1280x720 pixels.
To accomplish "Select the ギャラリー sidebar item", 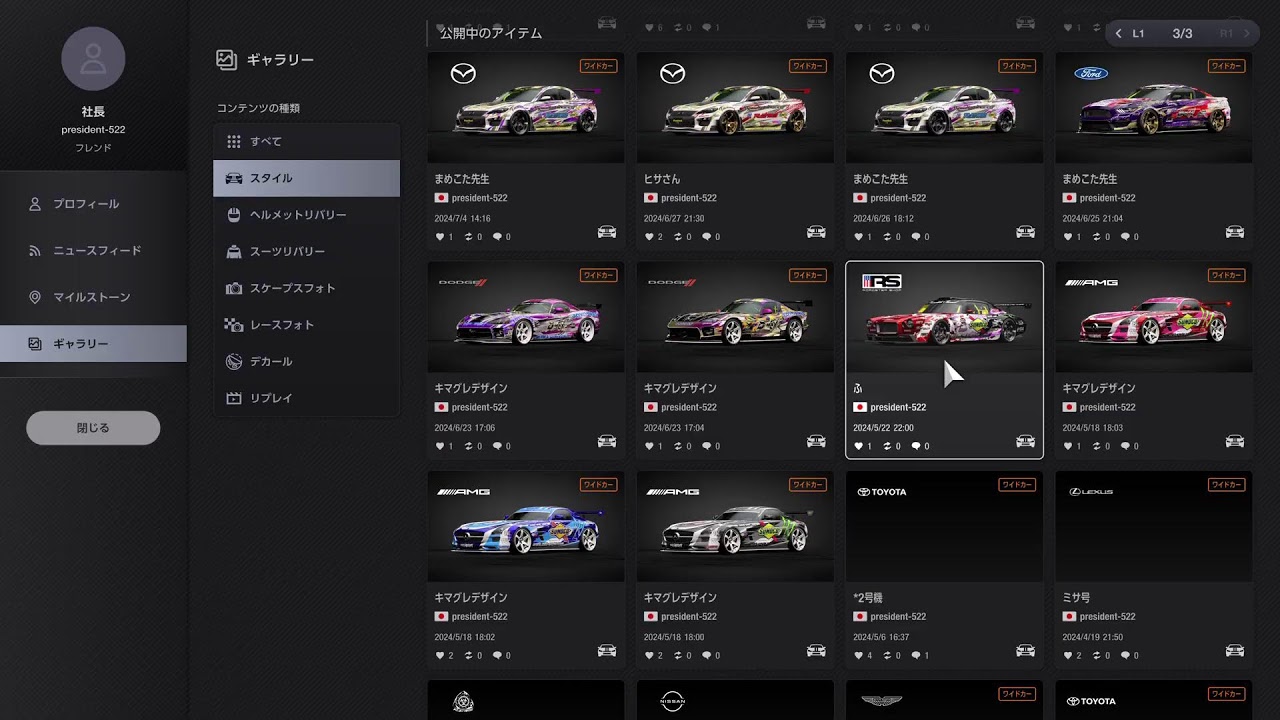I will (x=93, y=344).
